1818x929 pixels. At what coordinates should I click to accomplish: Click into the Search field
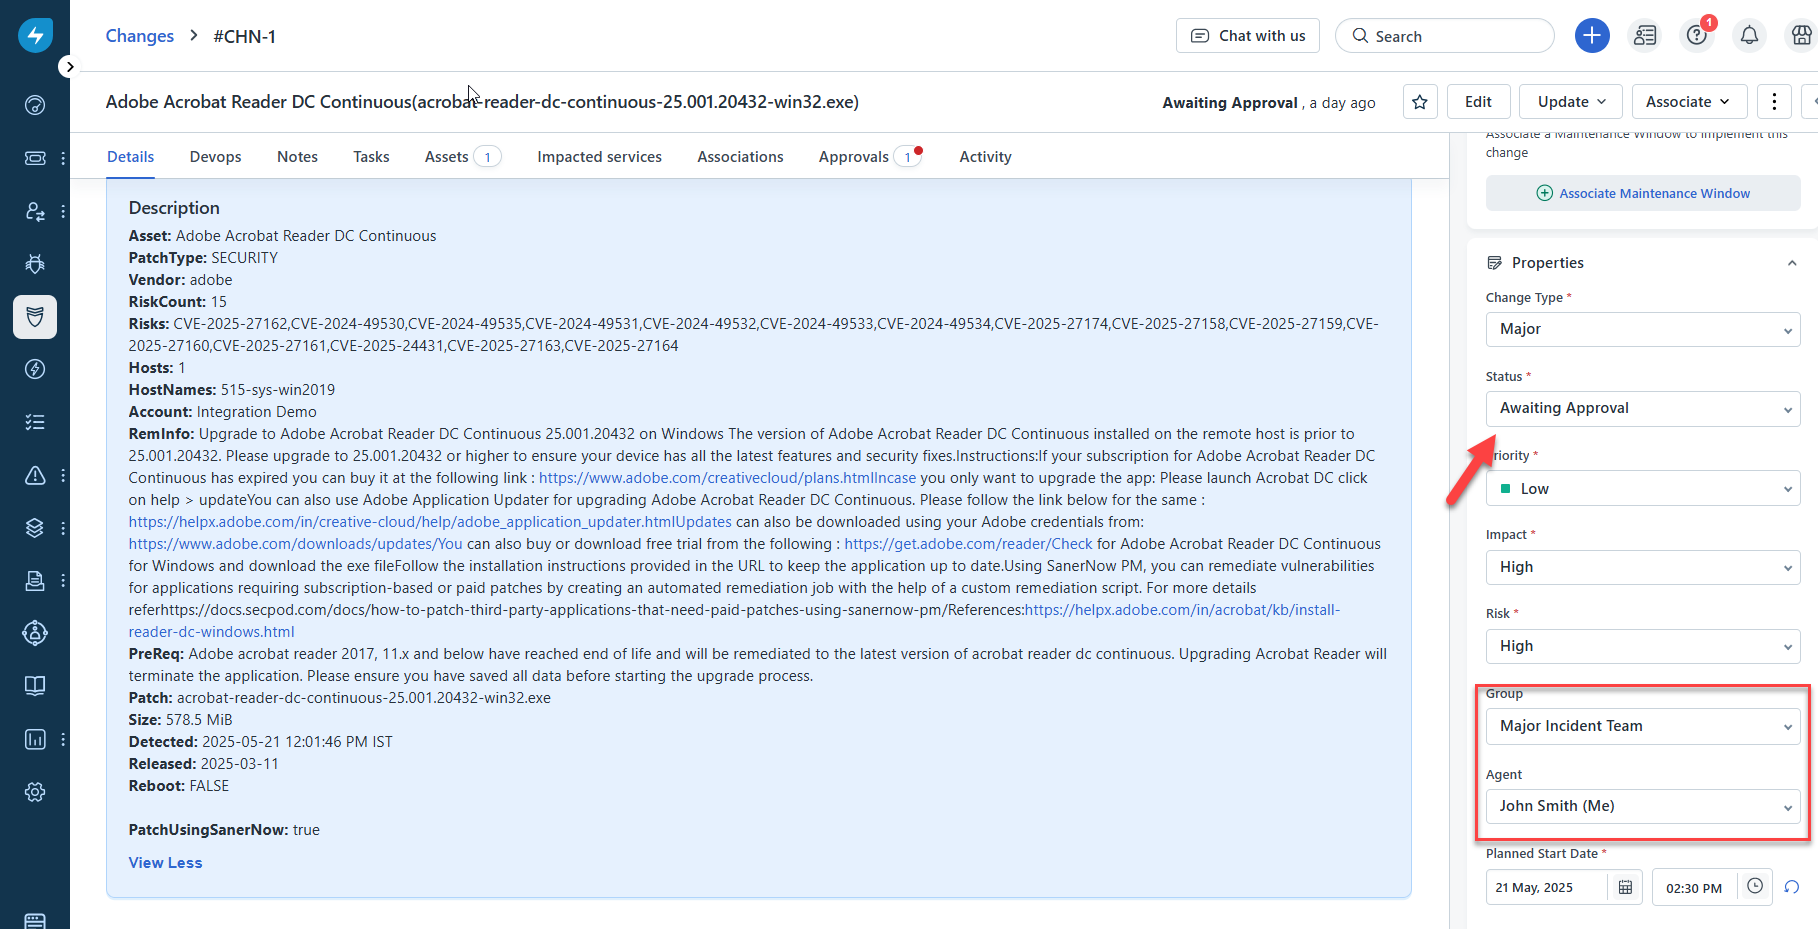1445,36
